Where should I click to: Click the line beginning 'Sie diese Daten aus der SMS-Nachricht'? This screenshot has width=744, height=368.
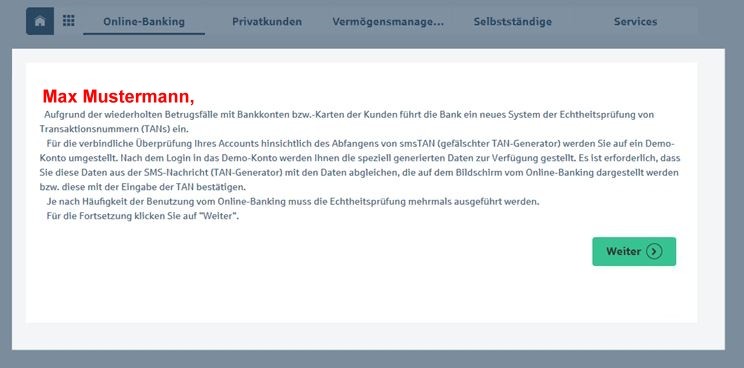pos(359,173)
